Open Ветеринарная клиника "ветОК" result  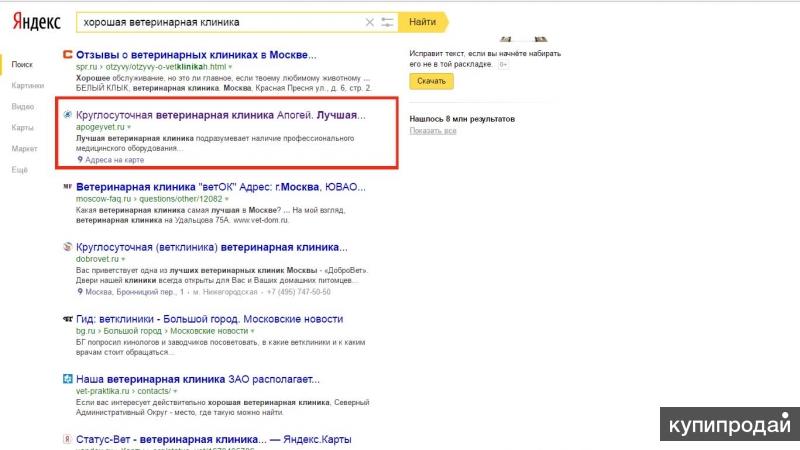(x=220, y=187)
